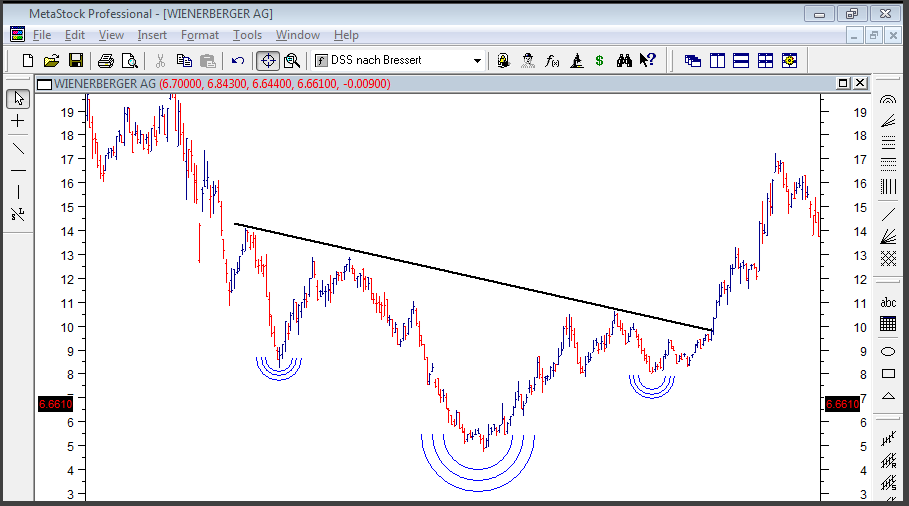This screenshot has width=909, height=506.
Task: Open the Indicator Builder f(x) icon
Action: coord(552,60)
